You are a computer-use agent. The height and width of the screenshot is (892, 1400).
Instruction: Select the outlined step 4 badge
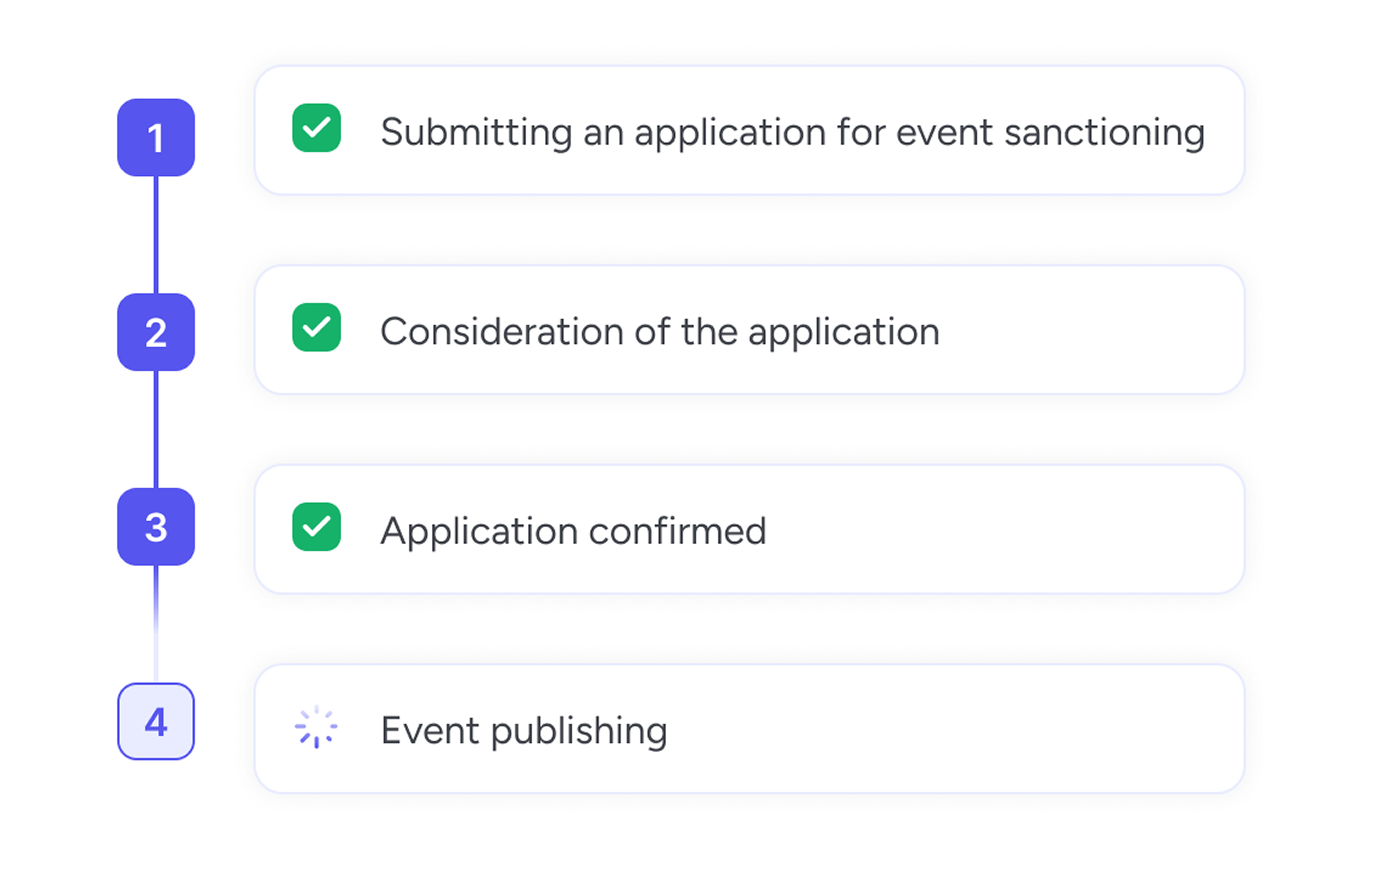click(x=156, y=721)
